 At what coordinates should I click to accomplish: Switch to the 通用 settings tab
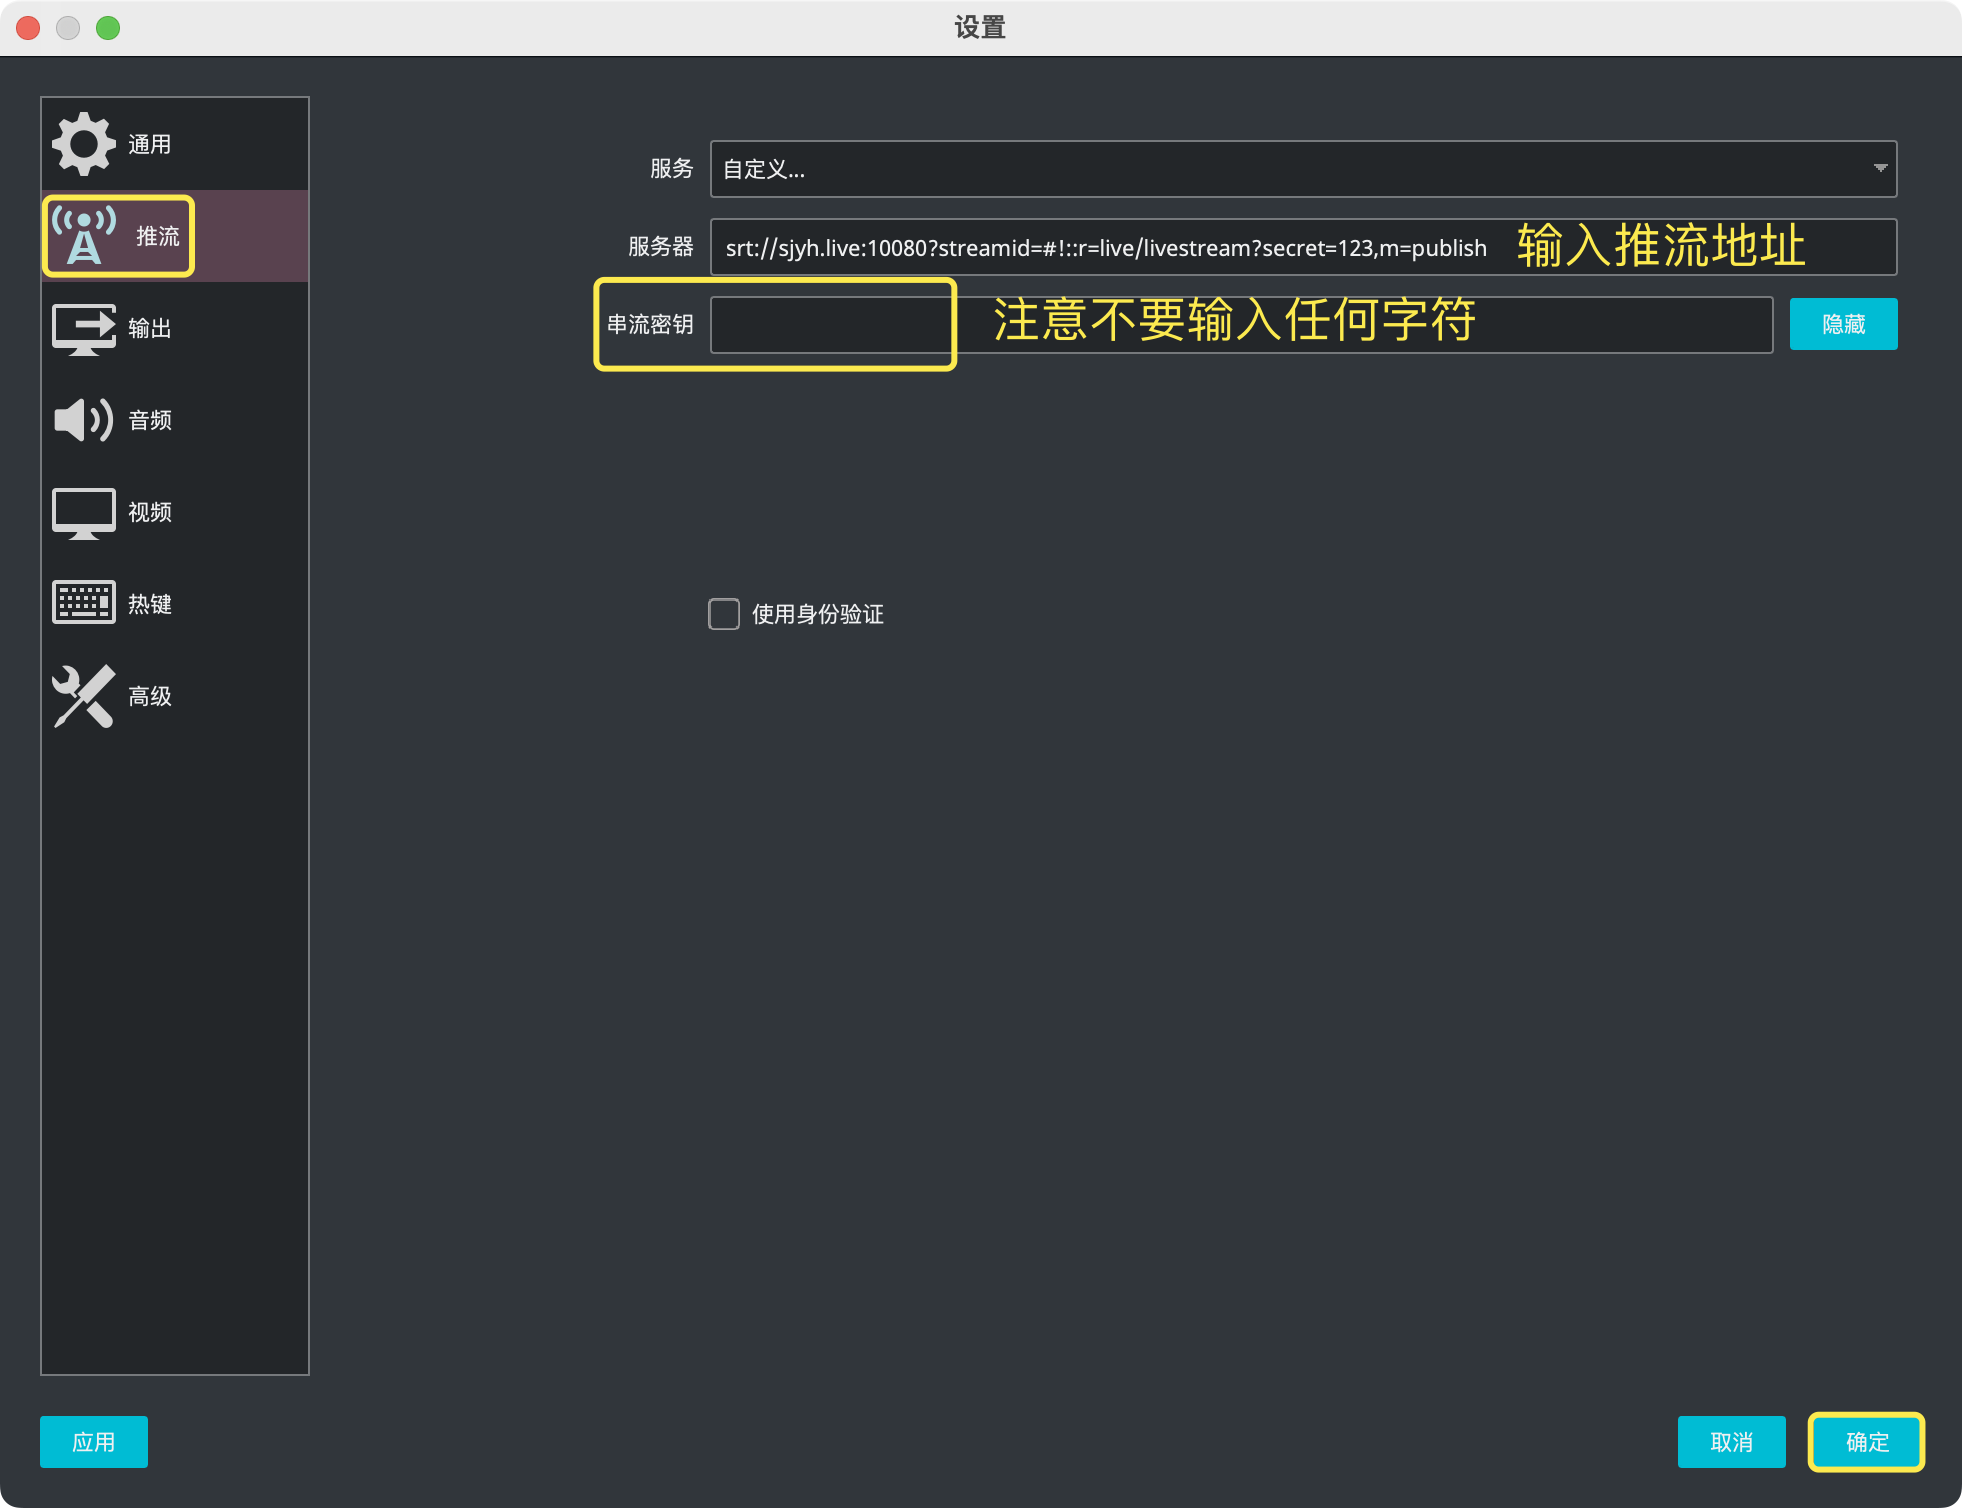pos(150,144)
